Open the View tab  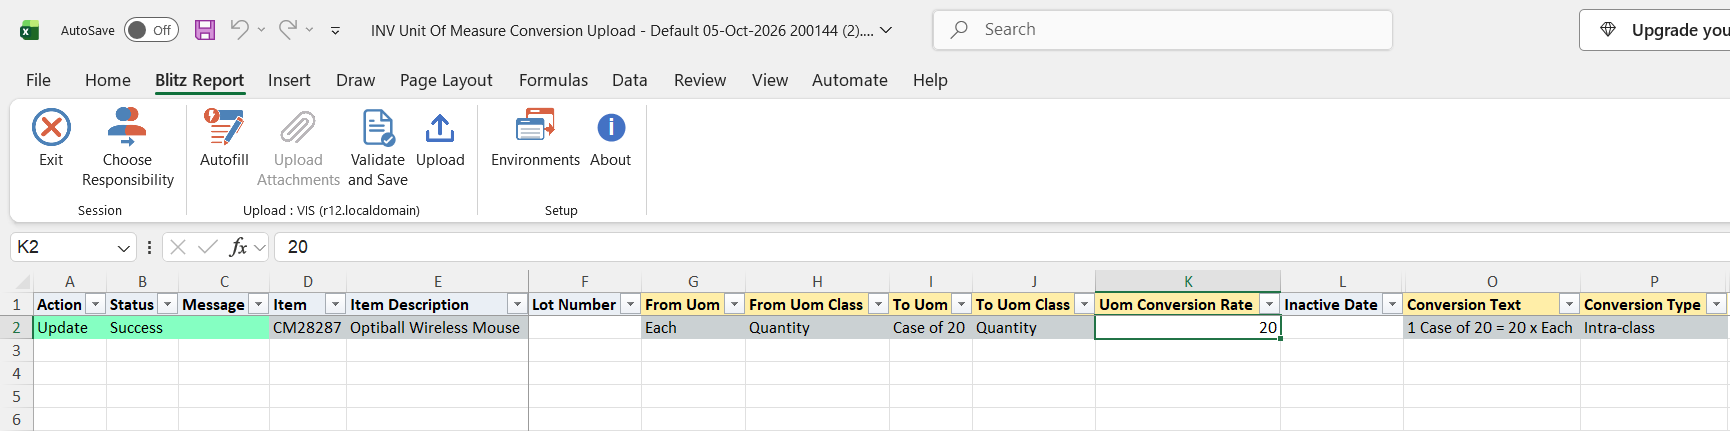point(770,80)
